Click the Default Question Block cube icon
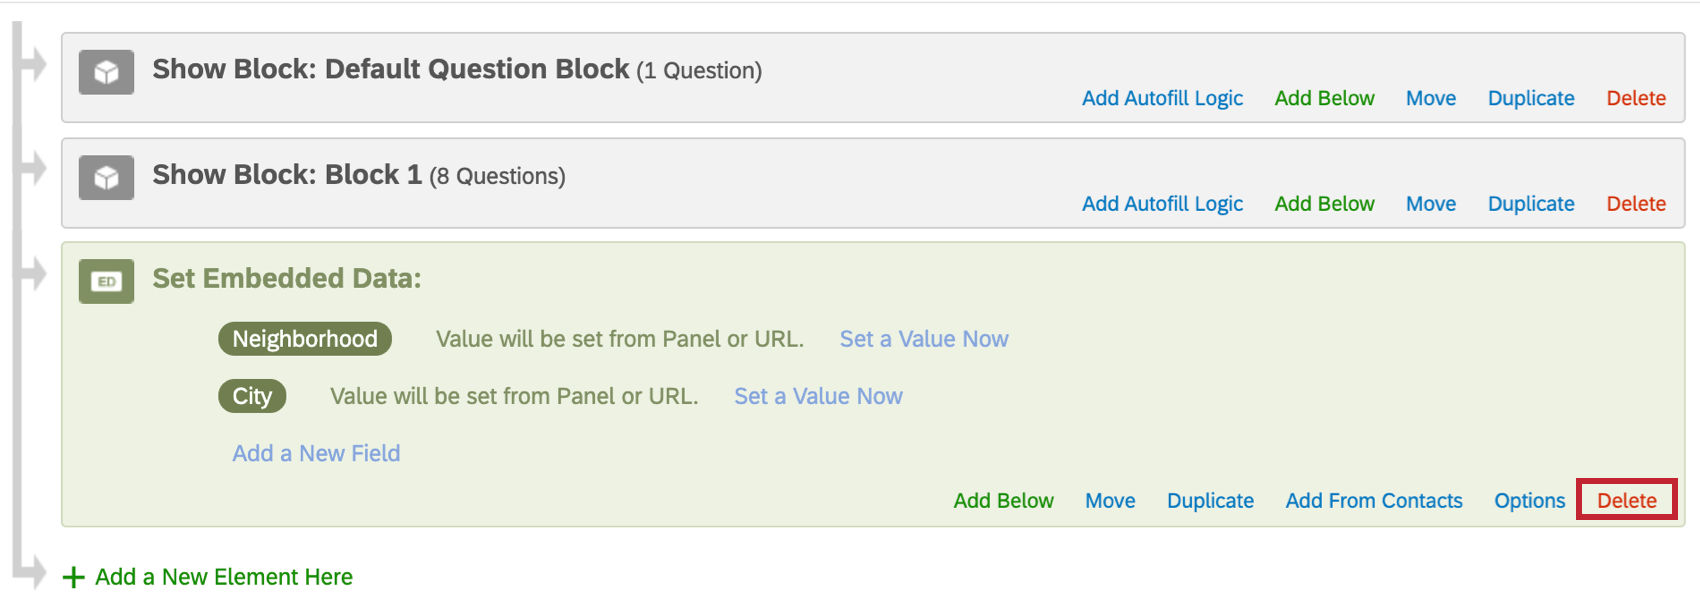The width and height of the screenshot is (1700, 608). [106, 72]
